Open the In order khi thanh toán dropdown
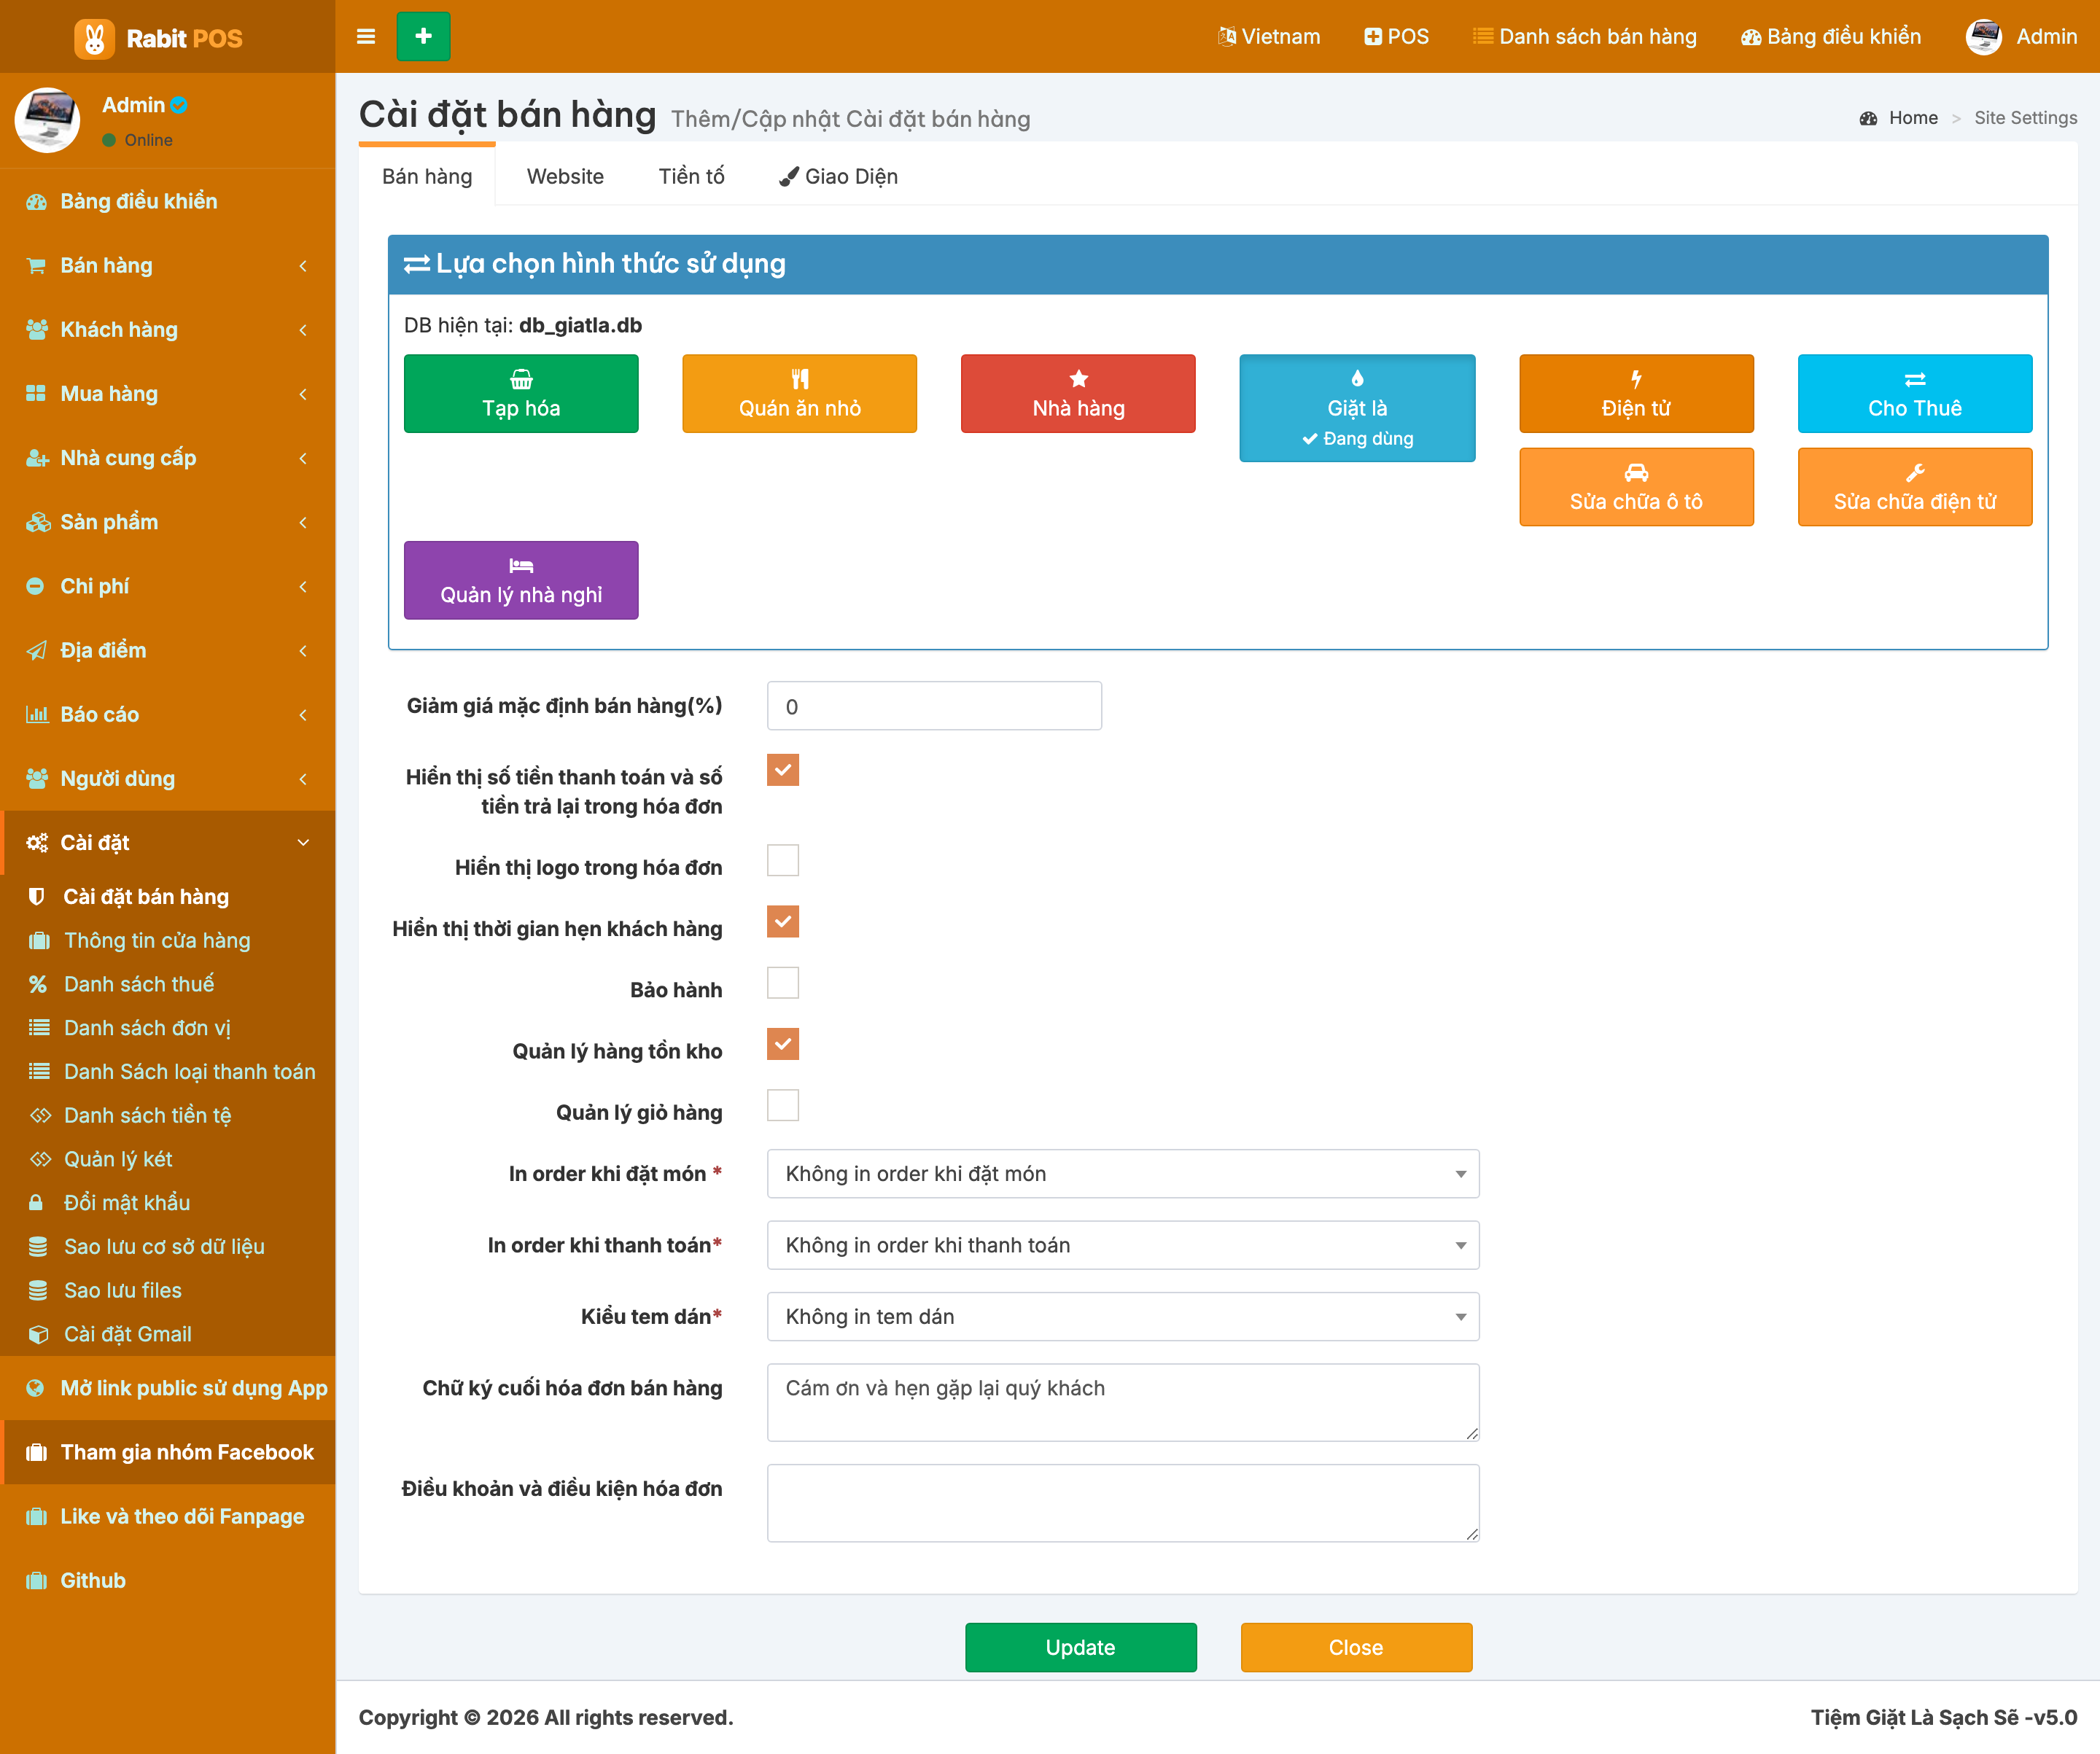 (x=1123, y=1245)
